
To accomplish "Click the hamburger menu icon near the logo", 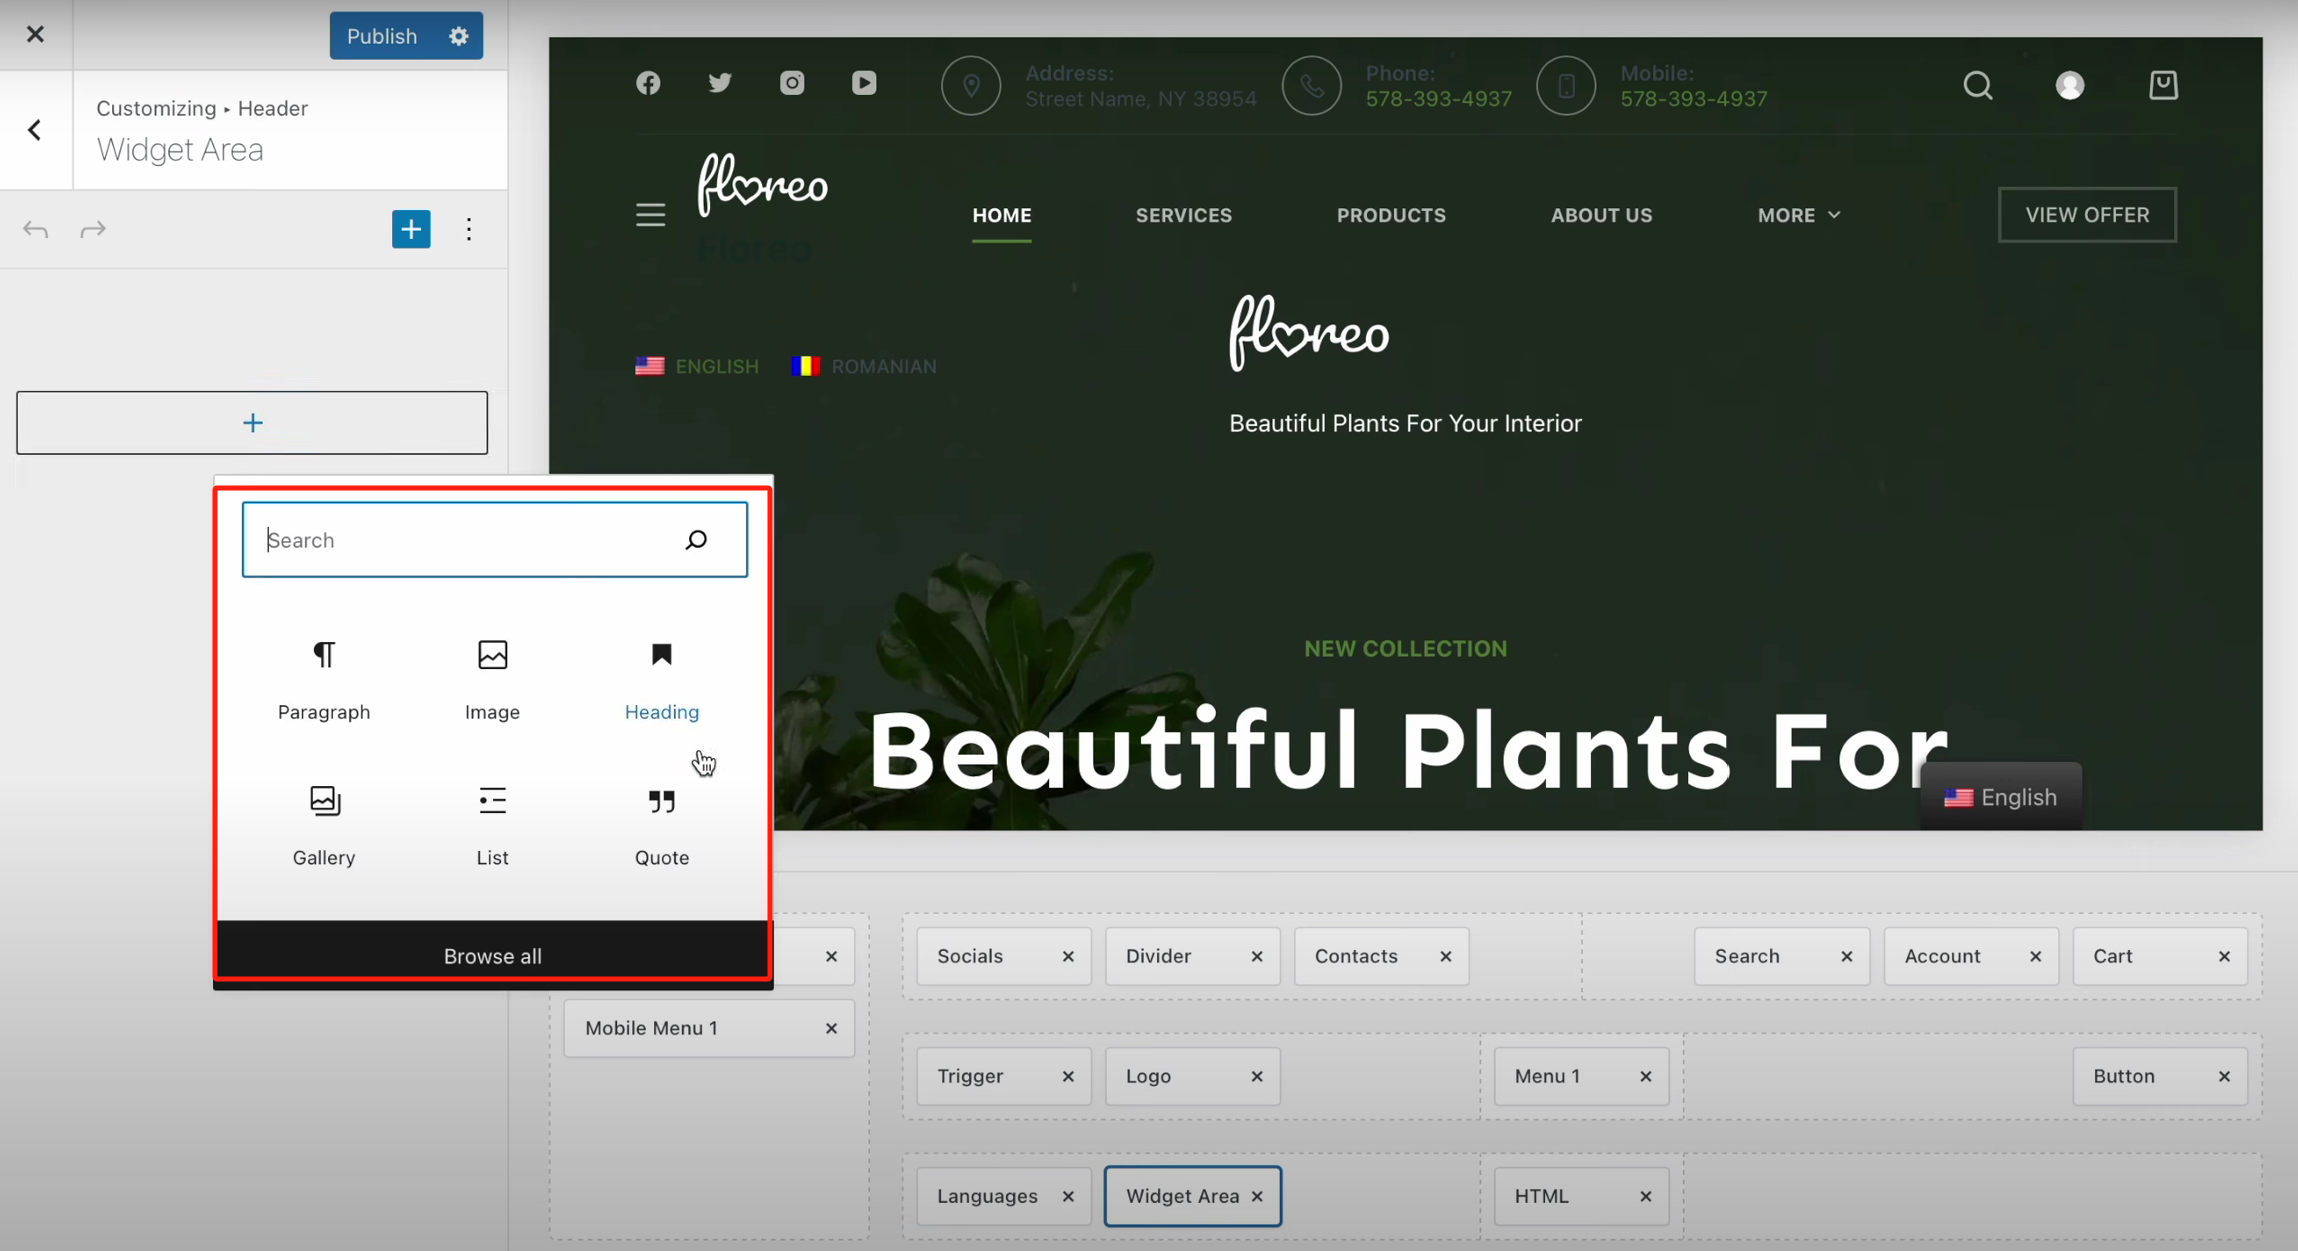I will (x=650, y=214).
